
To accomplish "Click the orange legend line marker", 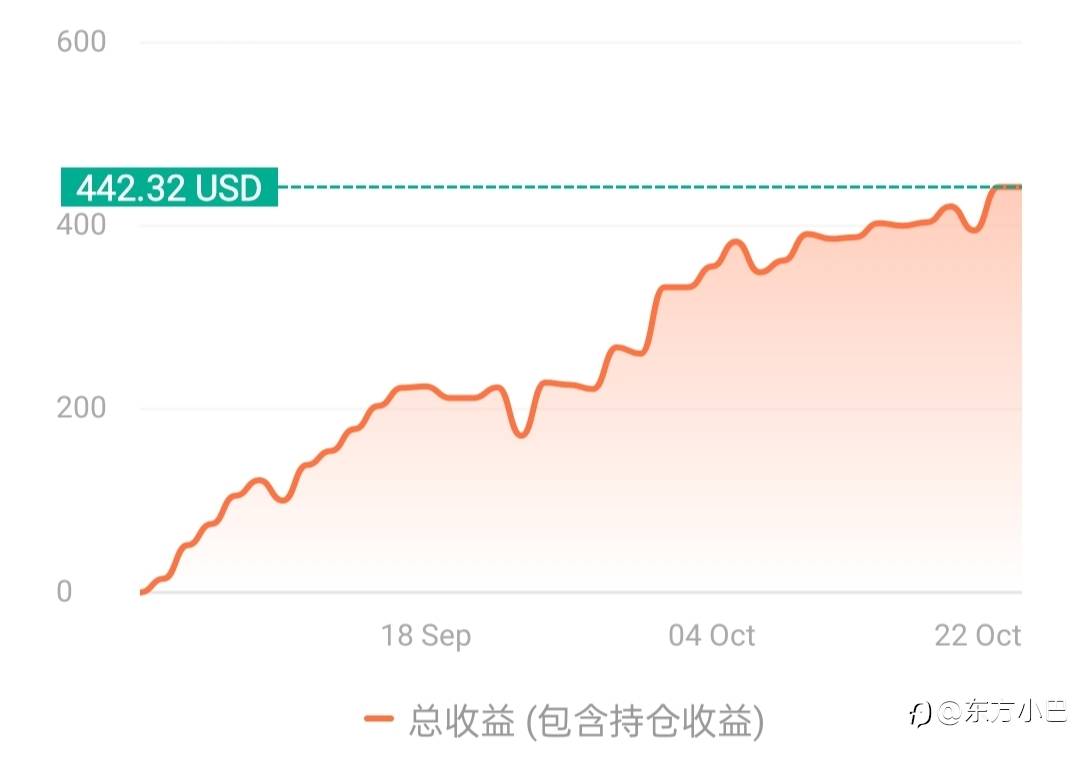I will coord(379,718).
